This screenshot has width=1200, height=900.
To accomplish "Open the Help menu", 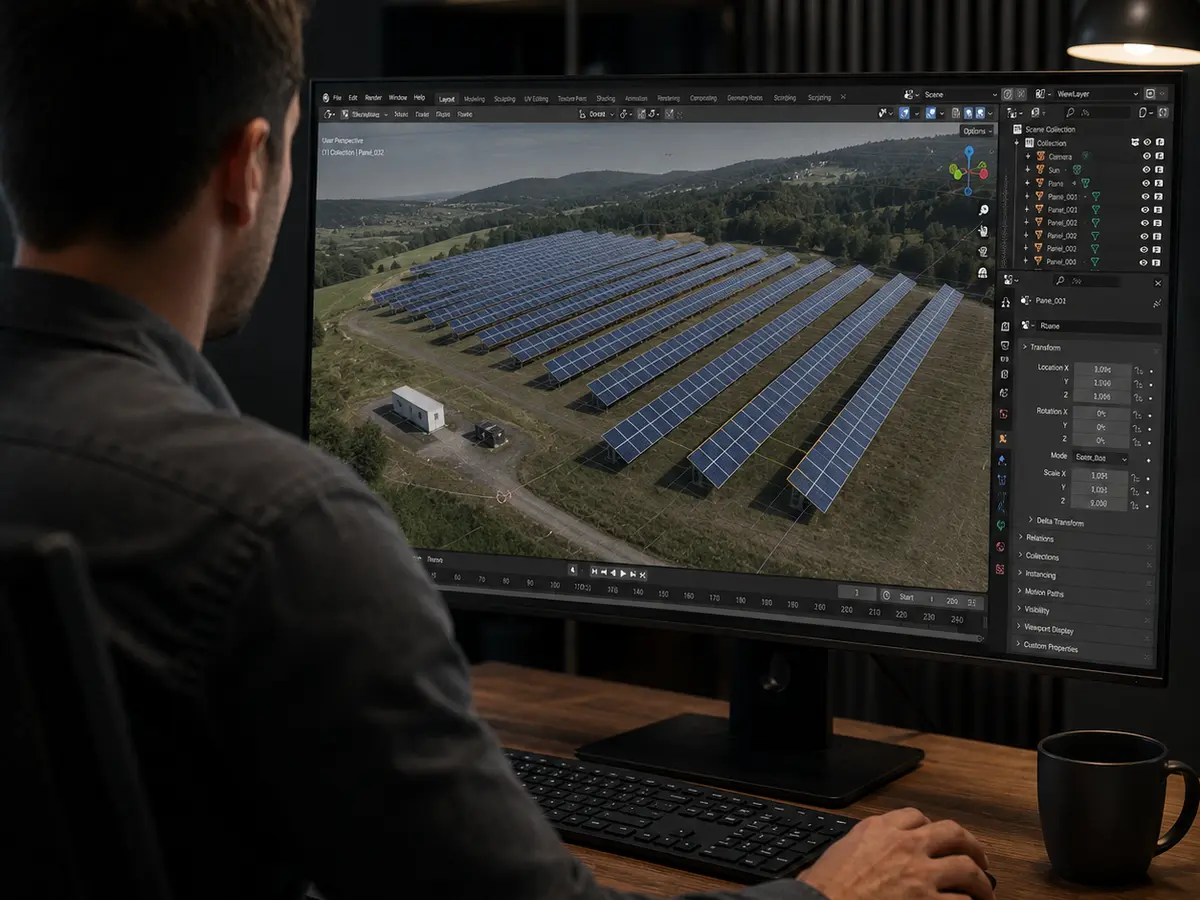I will point(419,98).
